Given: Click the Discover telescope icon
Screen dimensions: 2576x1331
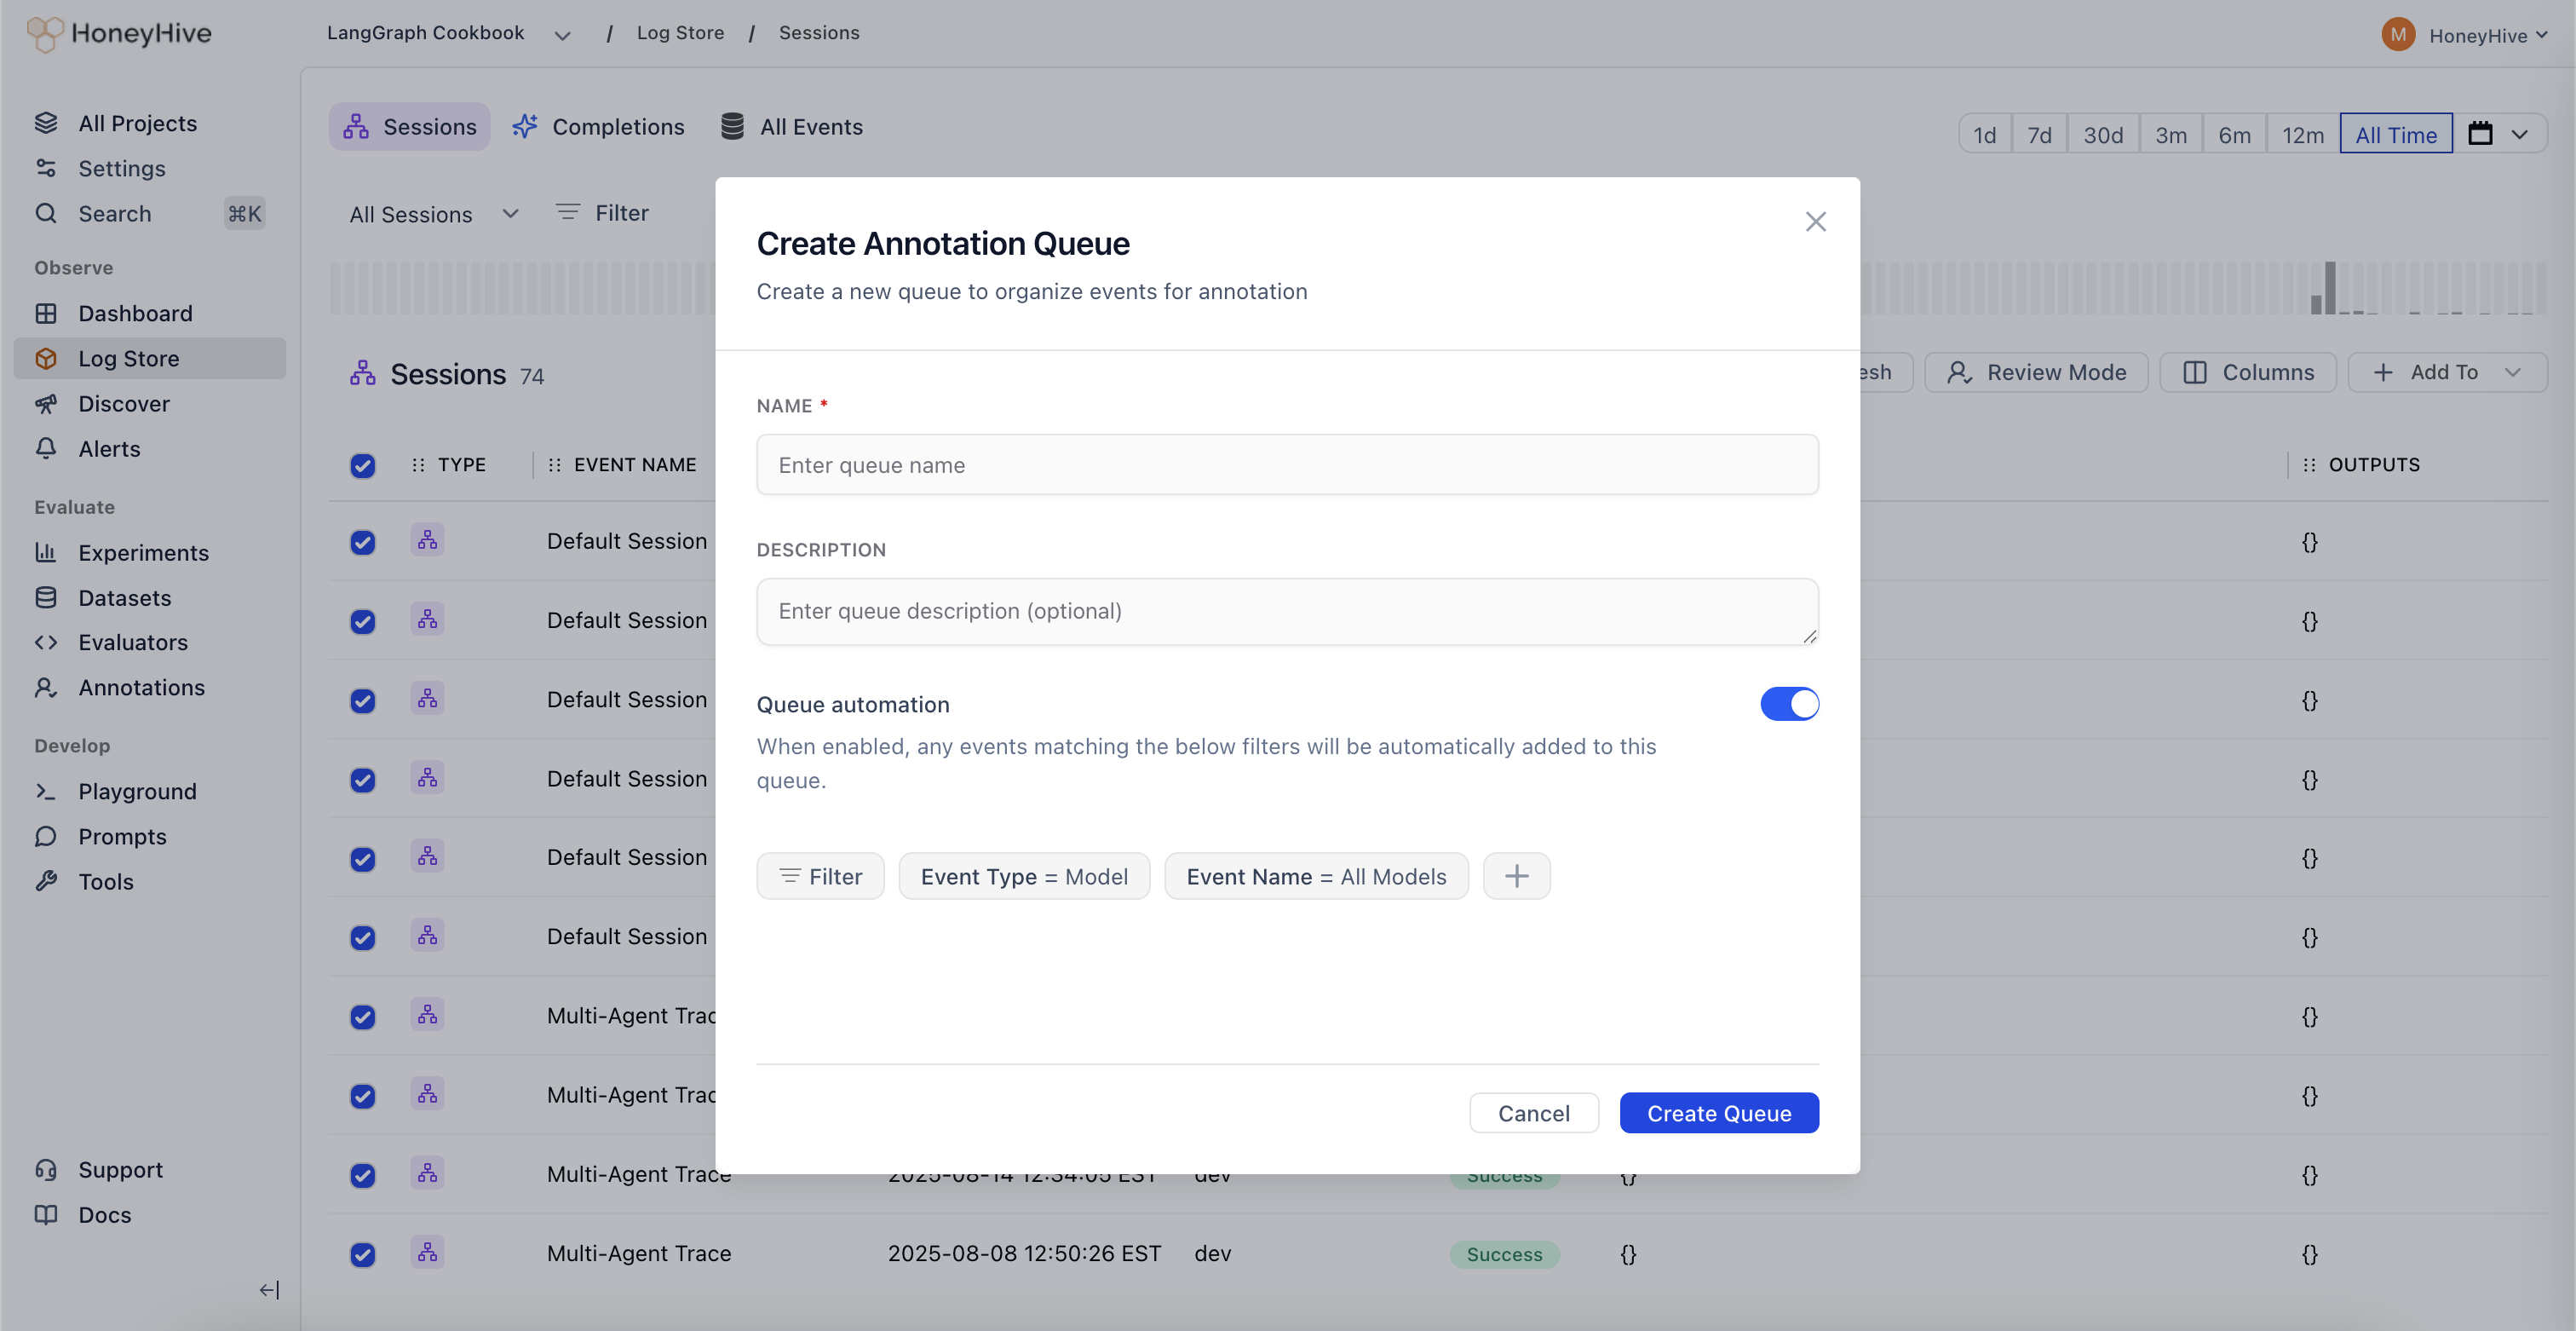Looking at the screenshot, I should (x=46, y=404).
